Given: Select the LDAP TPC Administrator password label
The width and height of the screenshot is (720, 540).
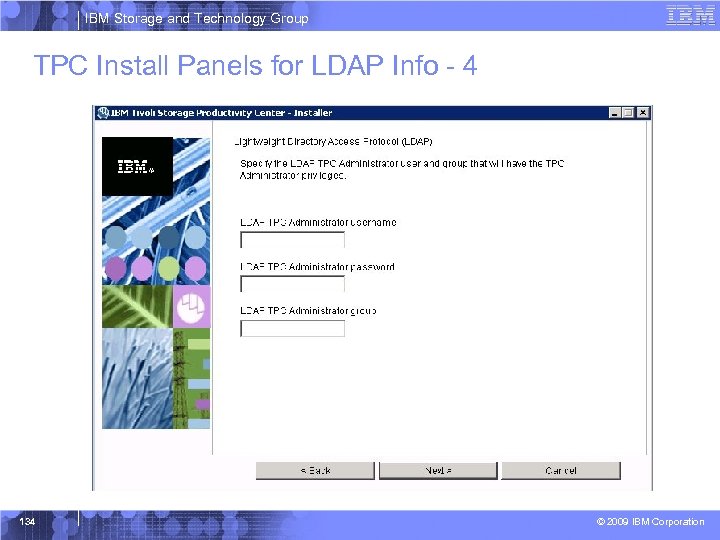Looking at the screenshot, I should (317, 267).
